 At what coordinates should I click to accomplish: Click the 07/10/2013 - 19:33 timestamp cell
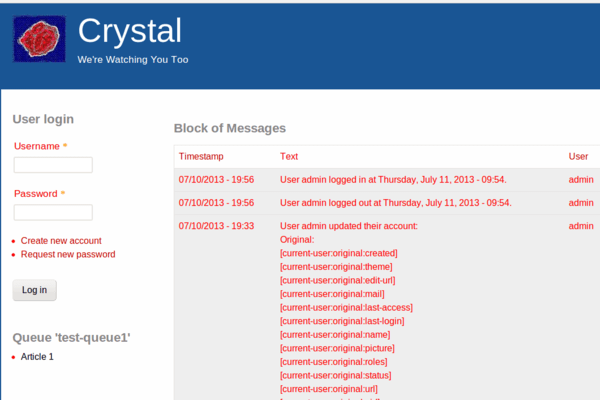216,226
